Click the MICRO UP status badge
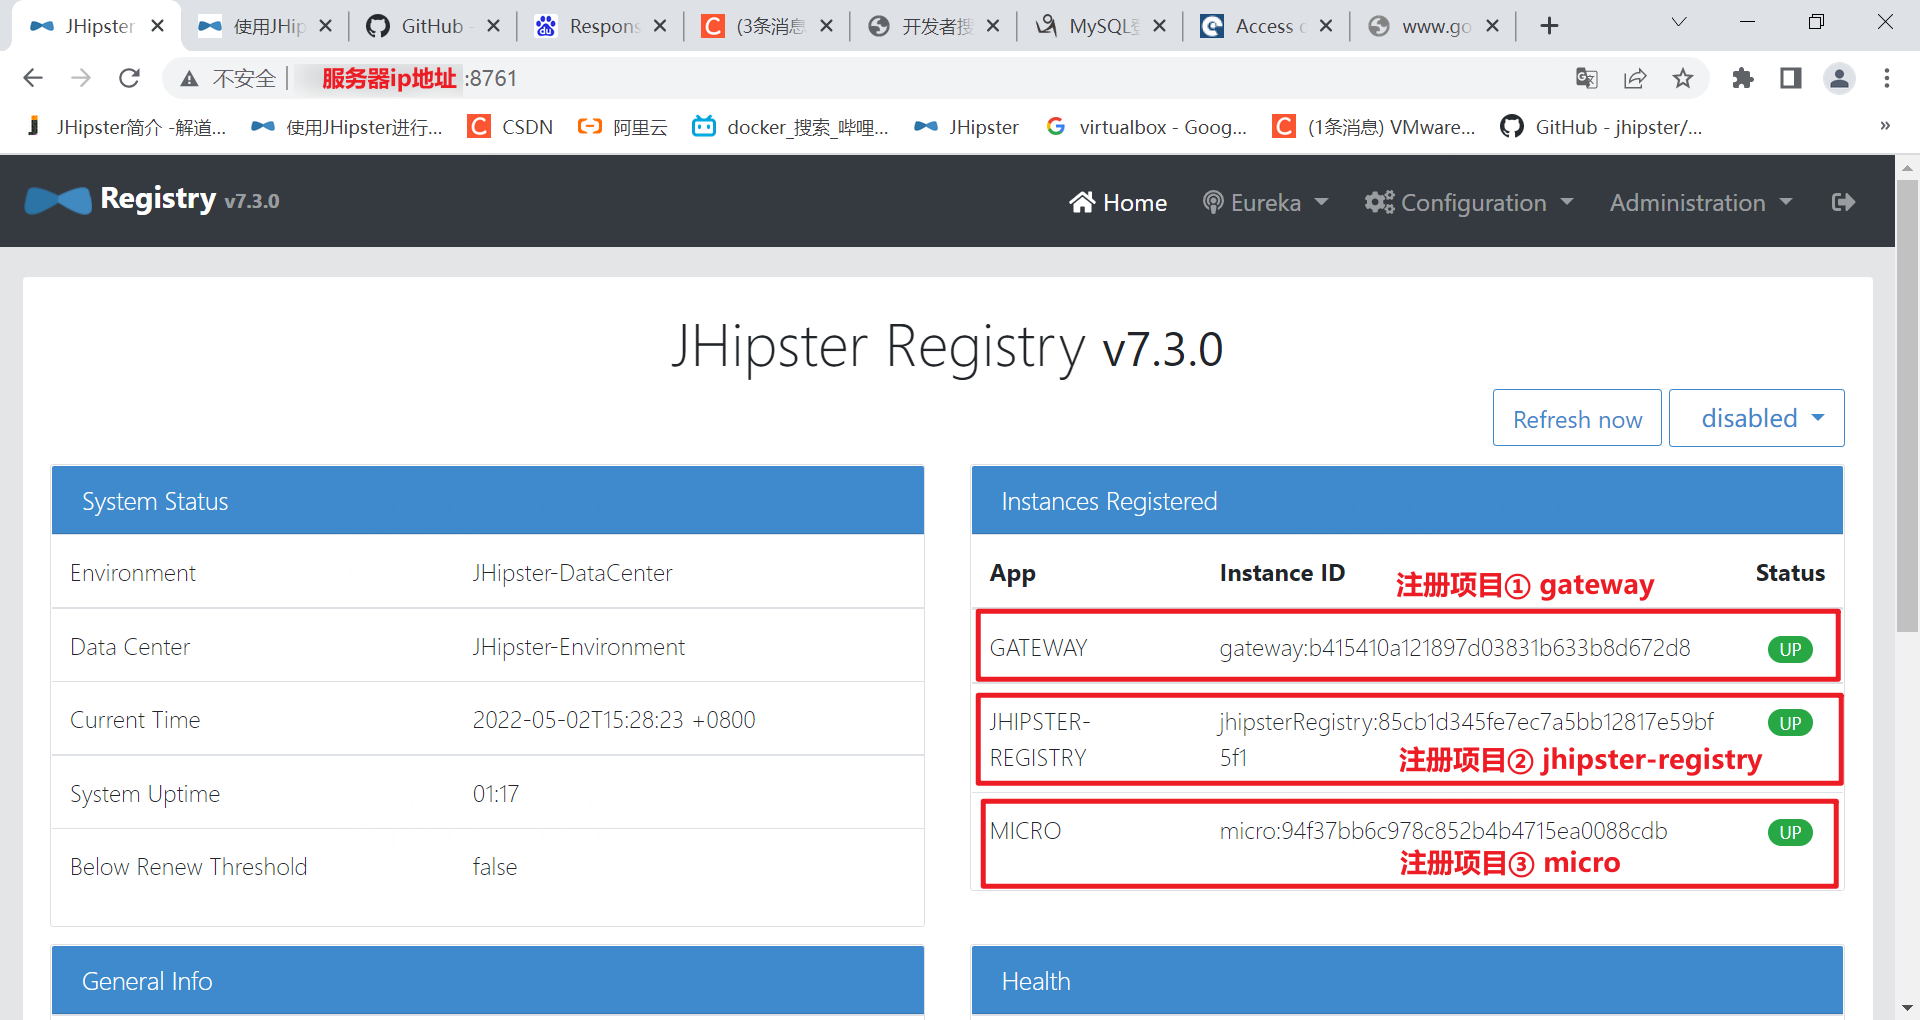This screenshot has height=1020, width=1920. [x=1790, y=832]
